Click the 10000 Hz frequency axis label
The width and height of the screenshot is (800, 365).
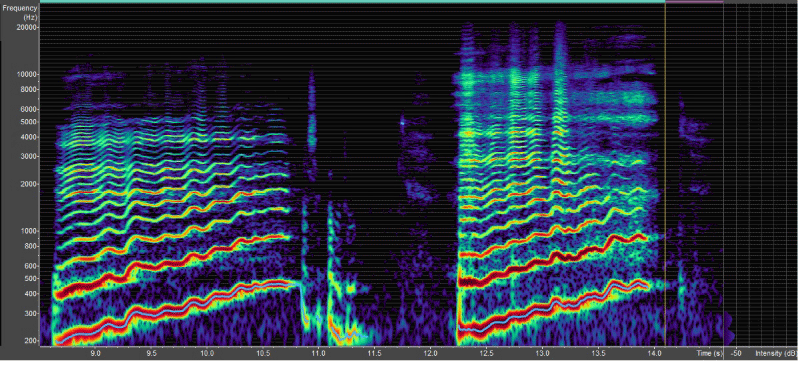28,75
